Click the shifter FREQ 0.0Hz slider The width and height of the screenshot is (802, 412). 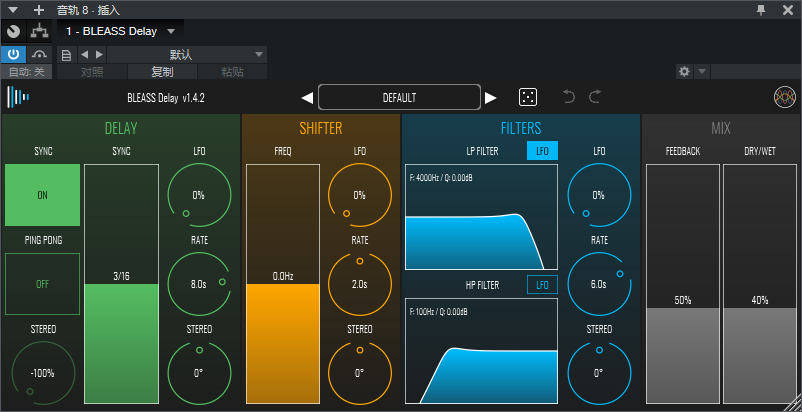[283, 284]
